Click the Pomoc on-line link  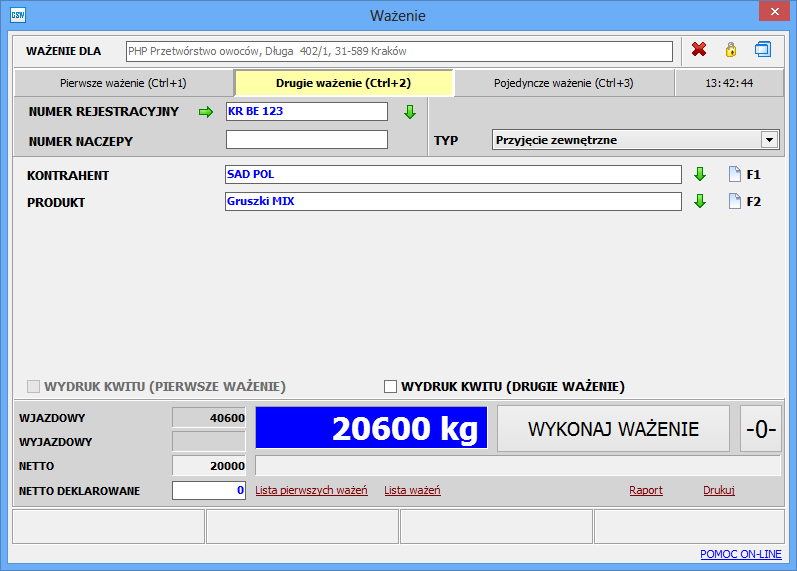741,554
